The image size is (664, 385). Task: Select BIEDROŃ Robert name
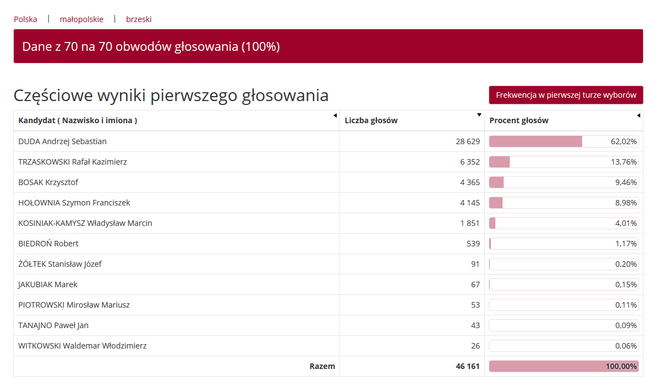[x=48, y=244]
